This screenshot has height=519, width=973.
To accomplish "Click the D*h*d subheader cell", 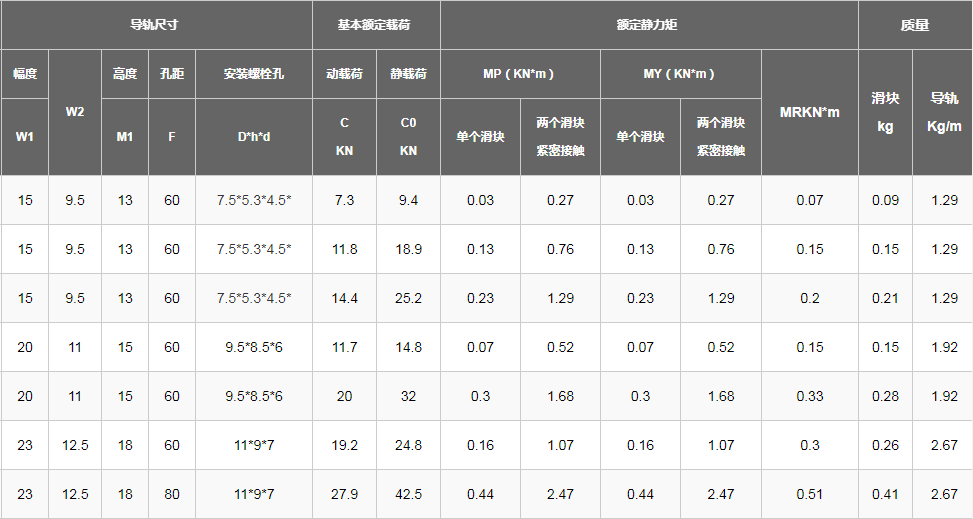I will (x=254, y=136).
